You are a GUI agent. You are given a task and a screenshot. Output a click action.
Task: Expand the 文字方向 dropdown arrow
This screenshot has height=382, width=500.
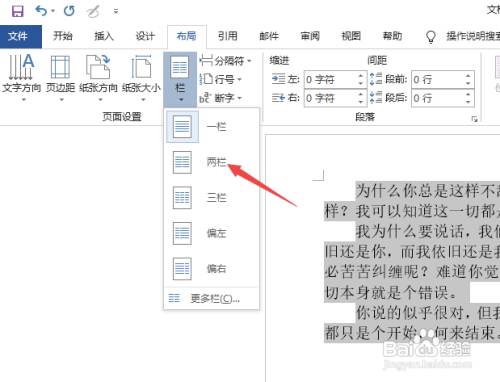[x=24, y=99]
